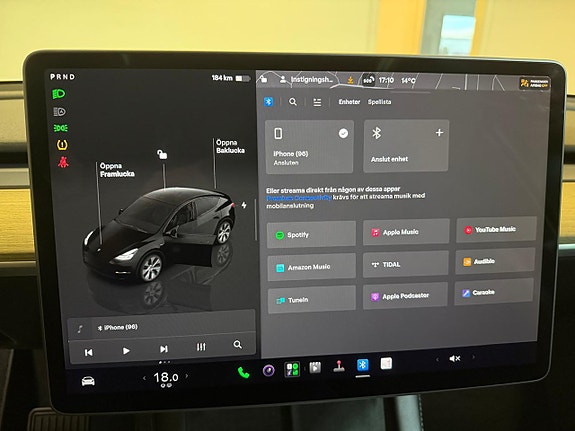Open the audio equalizer settings icon
The height and width of the screenshot is (431, 575).
click(x=201, y=347)
